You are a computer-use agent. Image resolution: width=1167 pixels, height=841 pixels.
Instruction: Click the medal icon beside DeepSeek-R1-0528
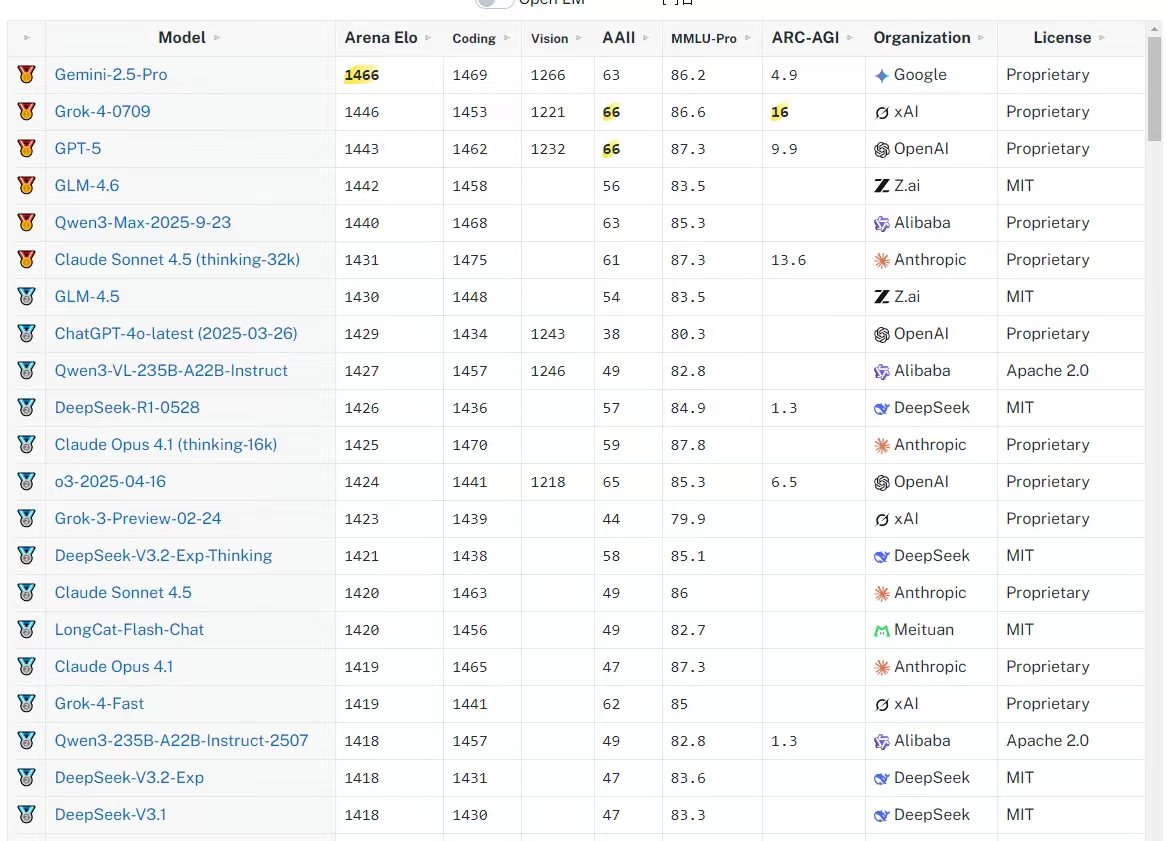(x=27, y=407)
